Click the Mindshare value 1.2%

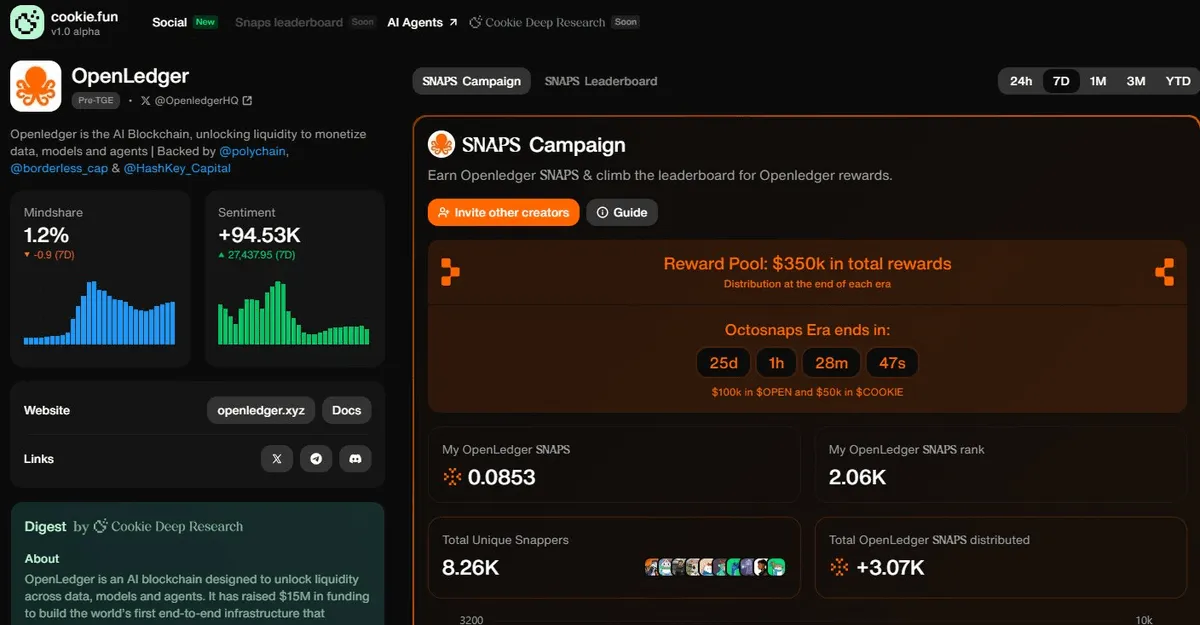[46, 235]
